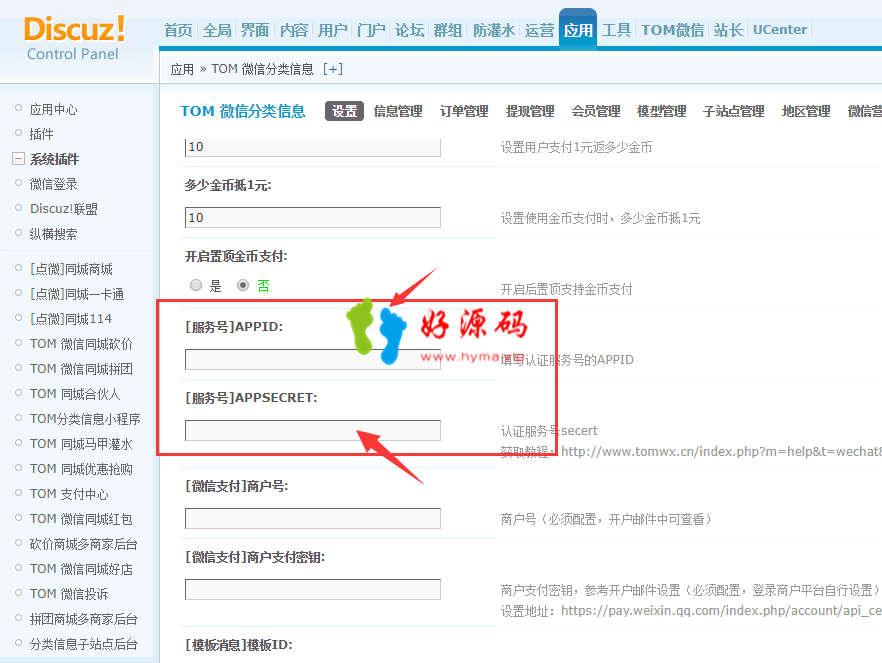Open 应用中心 in the sidebar
The height and width of the screenshot is (663, 882).
(53, 109)
